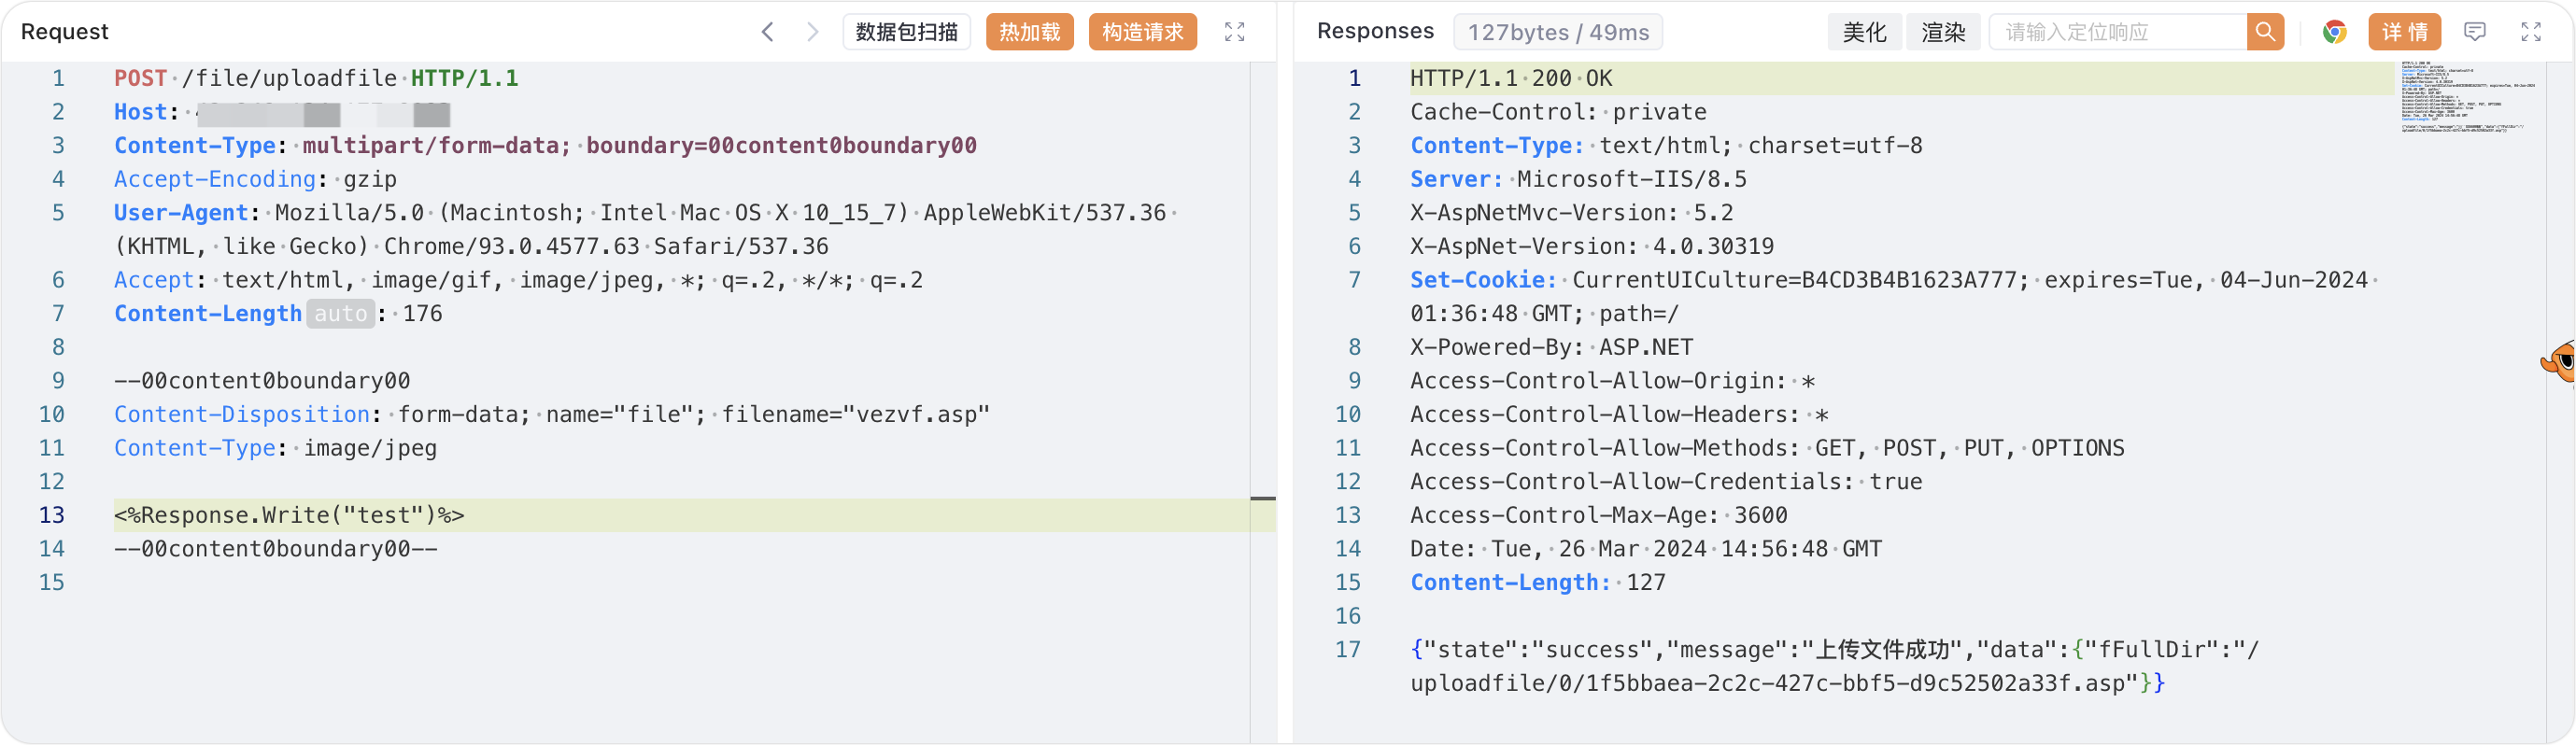The width and height of the screenshot is (2576, 745).
Task: Click the orange mascot icon at right edge
Action: click(x=2560, y=361)
